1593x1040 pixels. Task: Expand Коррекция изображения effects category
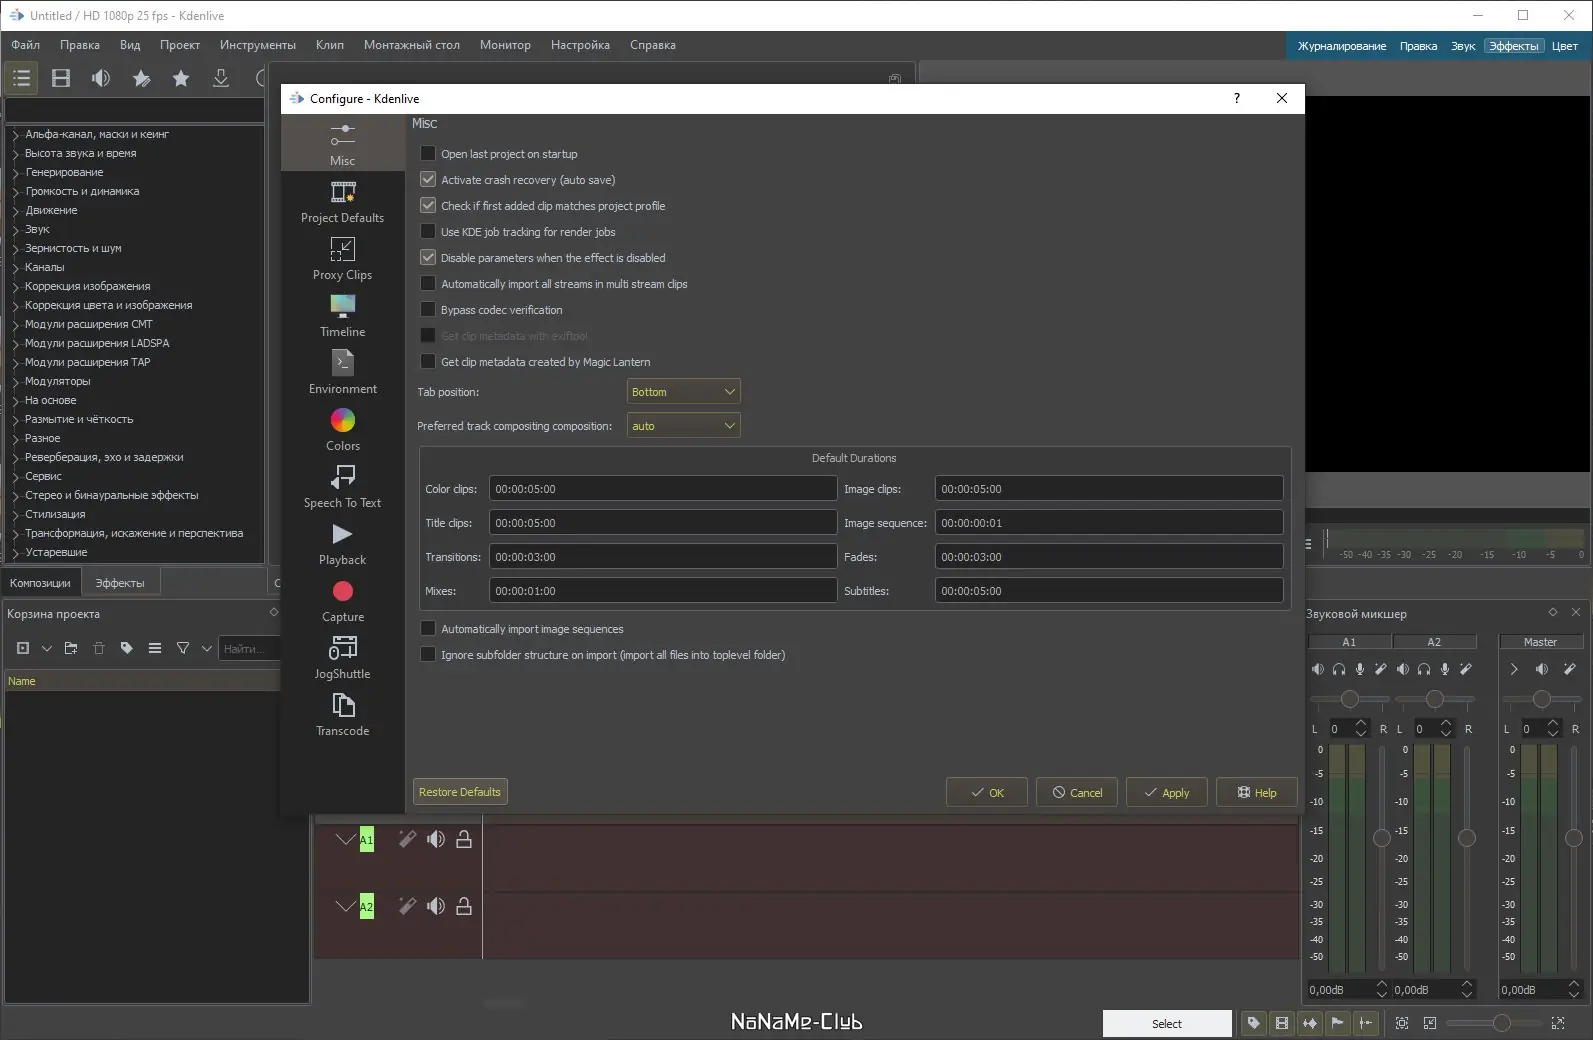tap(16, 287)
